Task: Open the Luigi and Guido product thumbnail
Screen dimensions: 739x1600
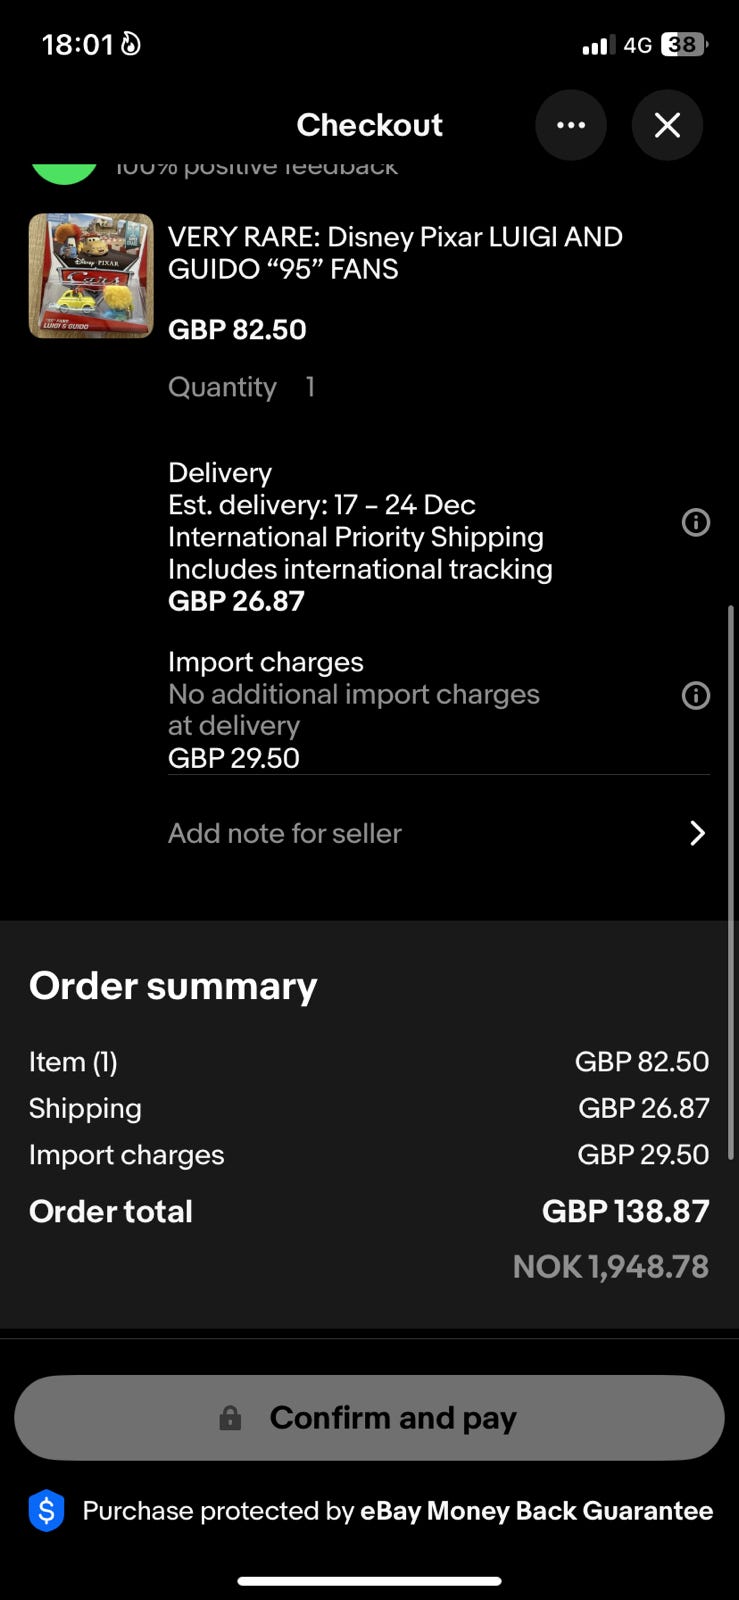Action: tap(91, 275)
